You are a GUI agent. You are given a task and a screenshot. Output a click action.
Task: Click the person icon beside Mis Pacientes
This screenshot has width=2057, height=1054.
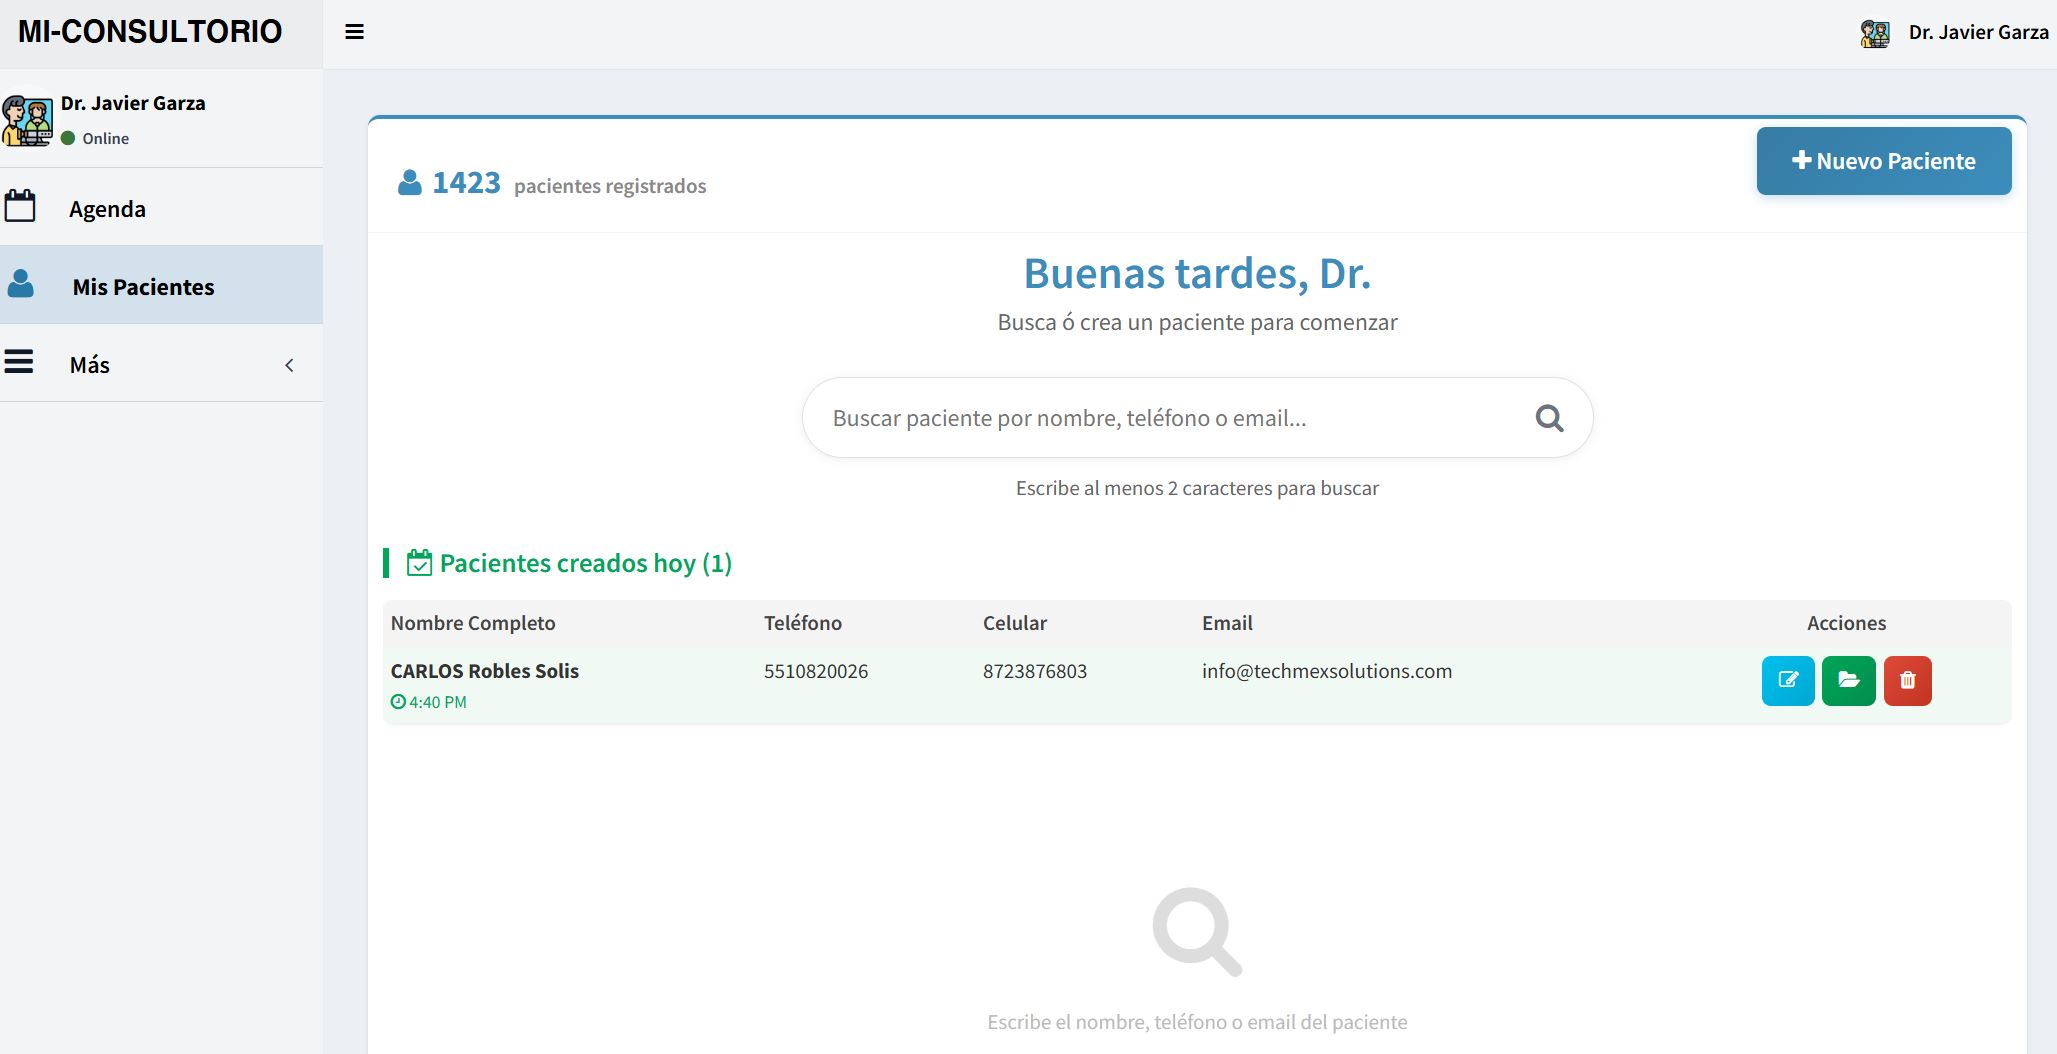click(x=20, y=284)
